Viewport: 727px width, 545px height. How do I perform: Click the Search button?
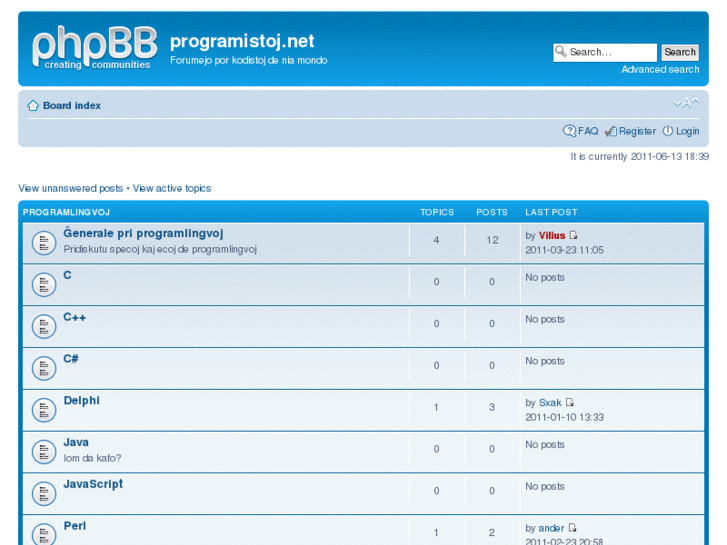pyautogui.click(x=680, y=52)
